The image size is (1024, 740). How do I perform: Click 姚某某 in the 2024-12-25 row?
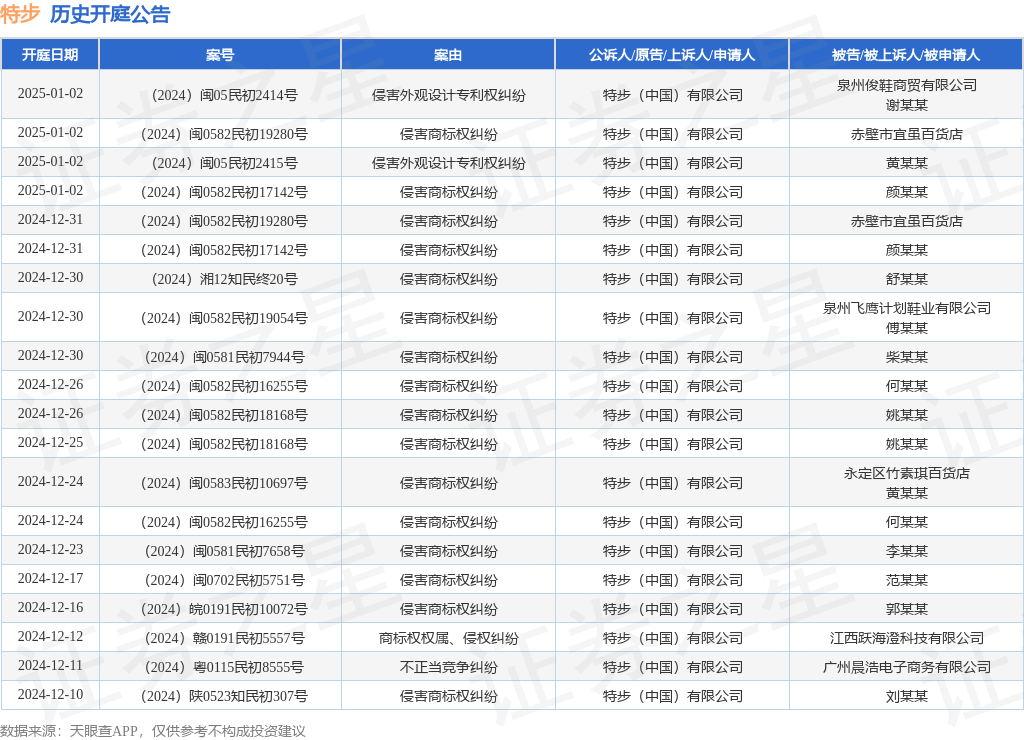click(906, 444)
